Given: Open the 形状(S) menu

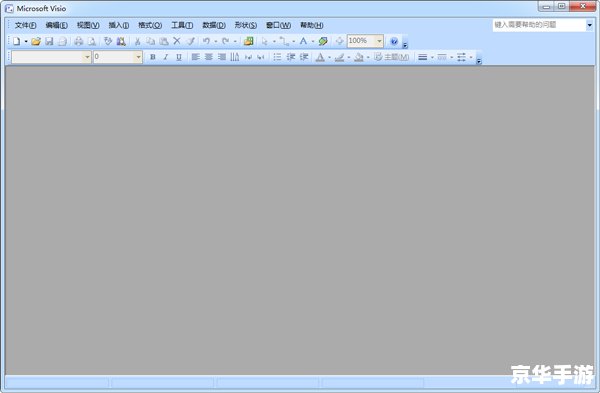Looking at the screenshot, I should point(246,25).
